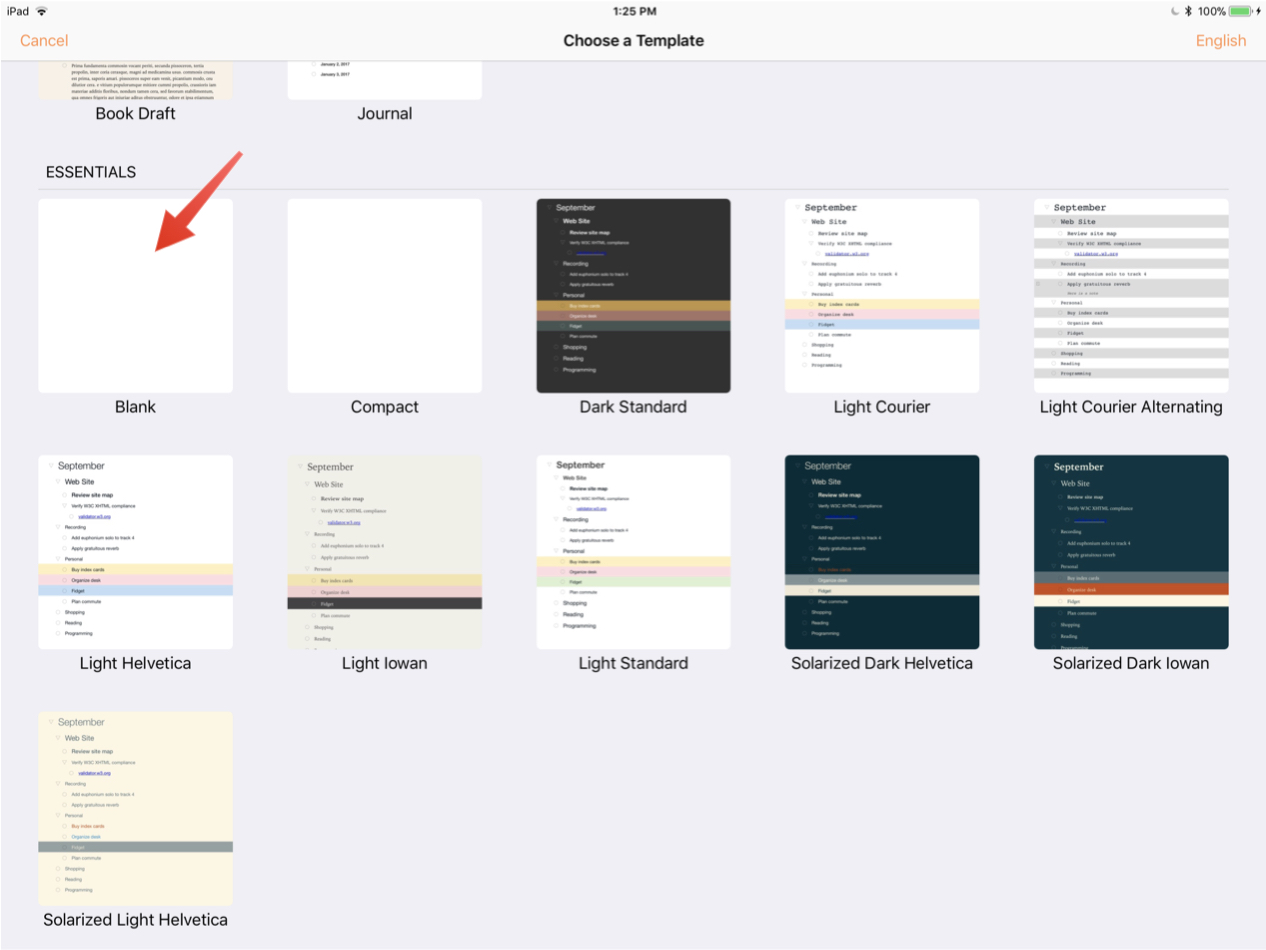
Task: Pick the Dark Standard template
Action: [633, 296]
